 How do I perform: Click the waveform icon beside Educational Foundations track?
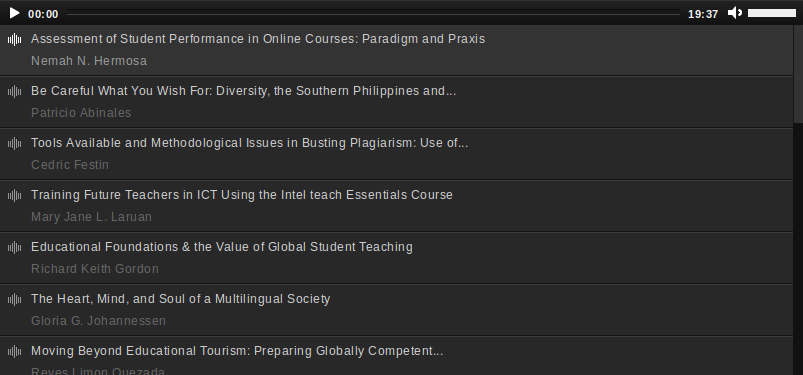(x=15, y=247)
